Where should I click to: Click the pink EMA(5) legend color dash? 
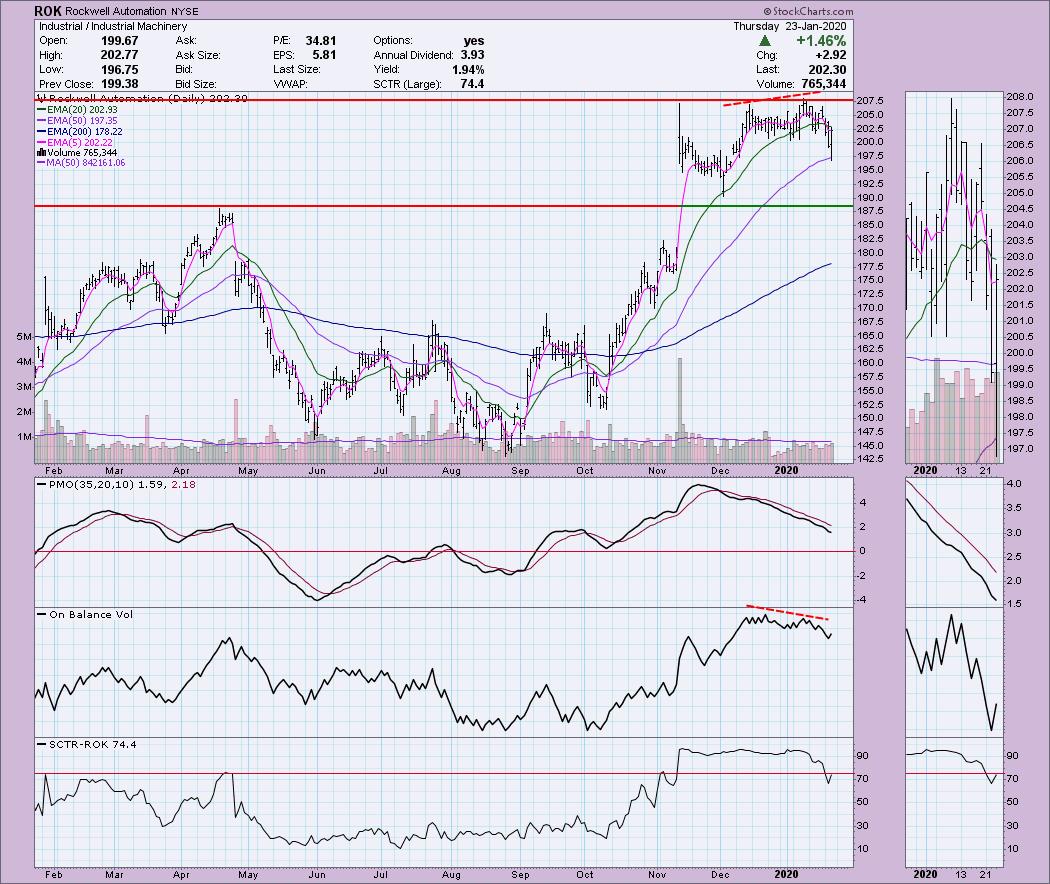click(42, 143)
